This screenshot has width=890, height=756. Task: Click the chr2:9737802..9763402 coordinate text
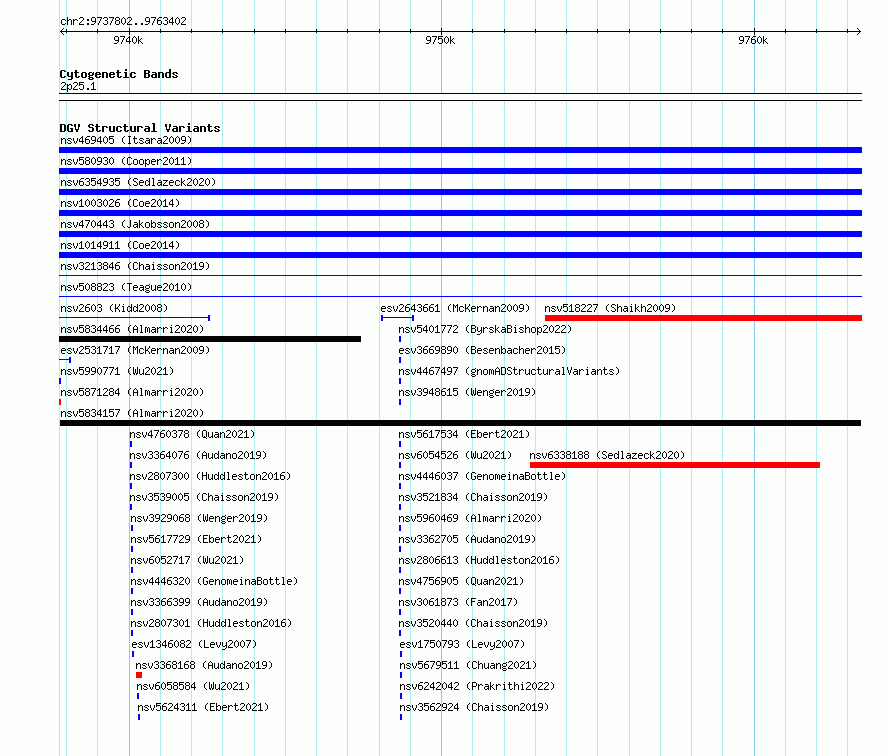point(123,21)
